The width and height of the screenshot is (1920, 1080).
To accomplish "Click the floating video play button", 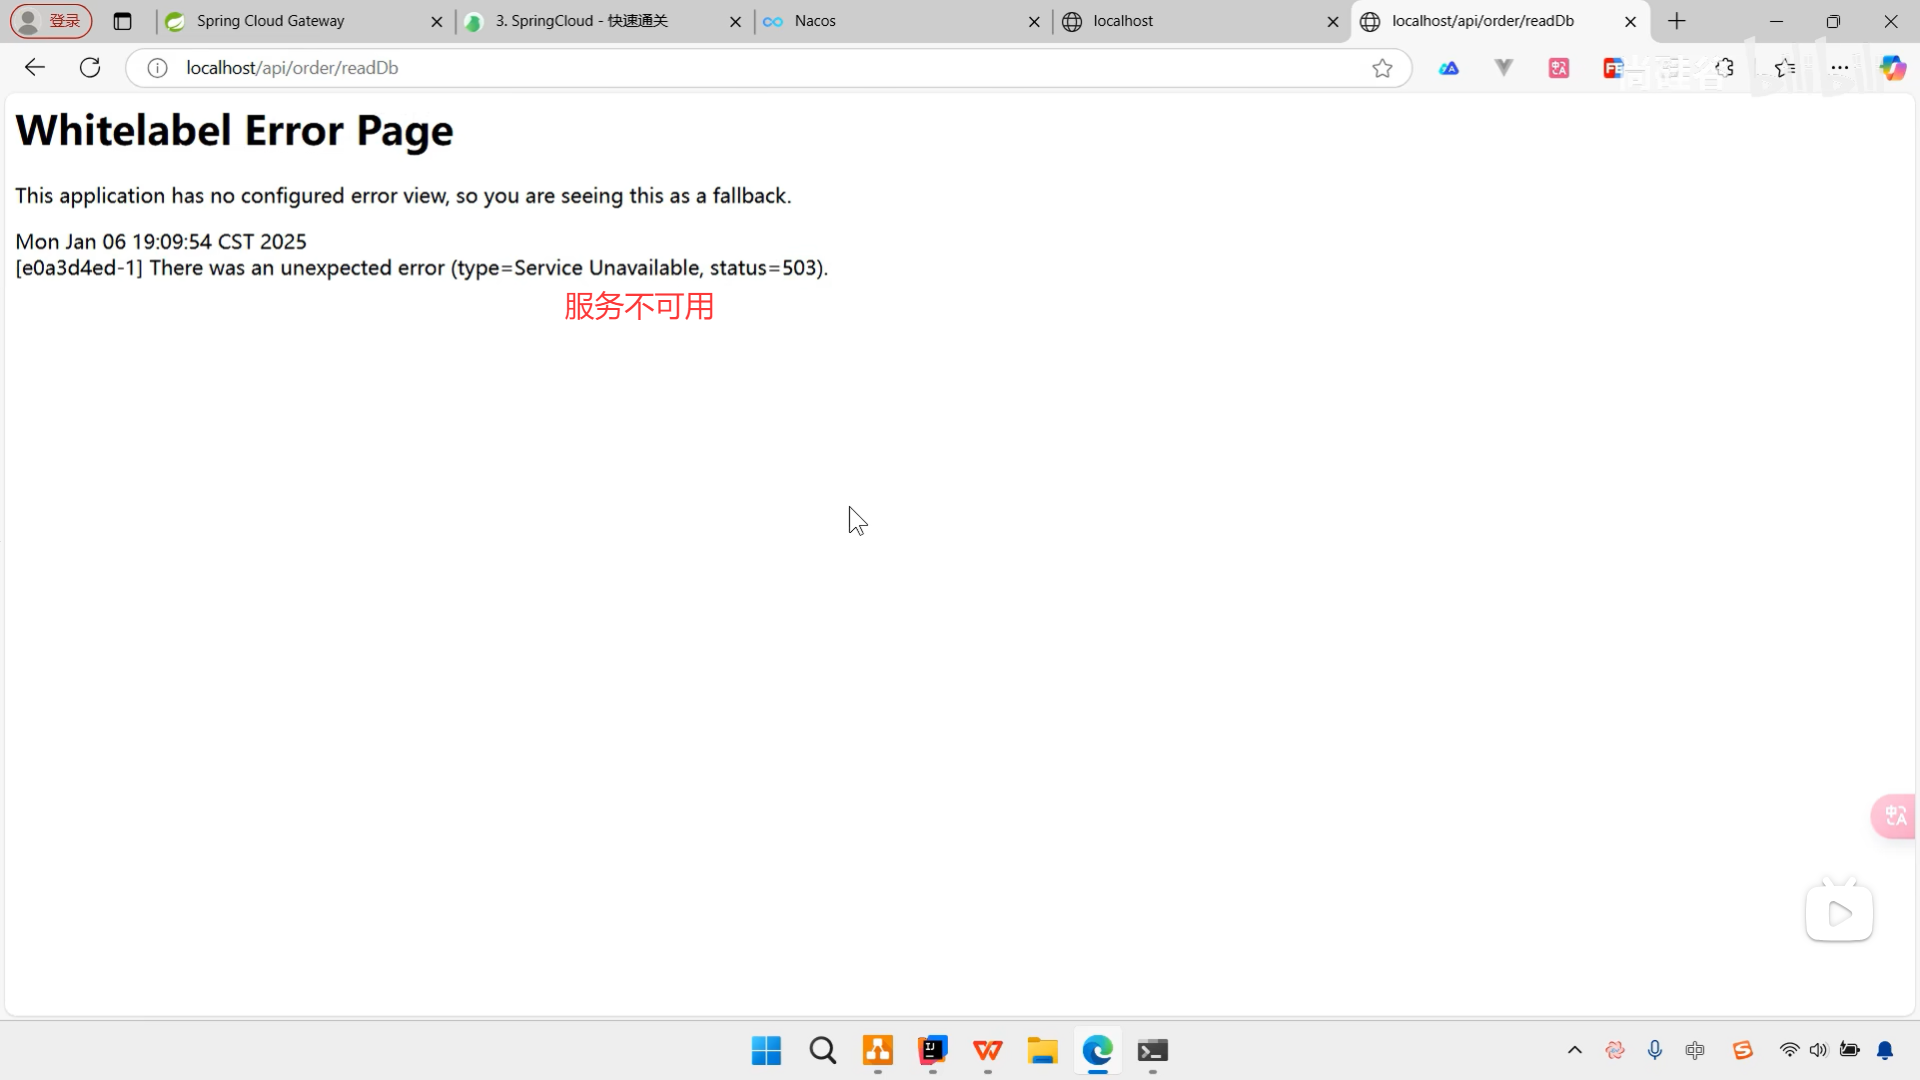I will pos(1839,913).
